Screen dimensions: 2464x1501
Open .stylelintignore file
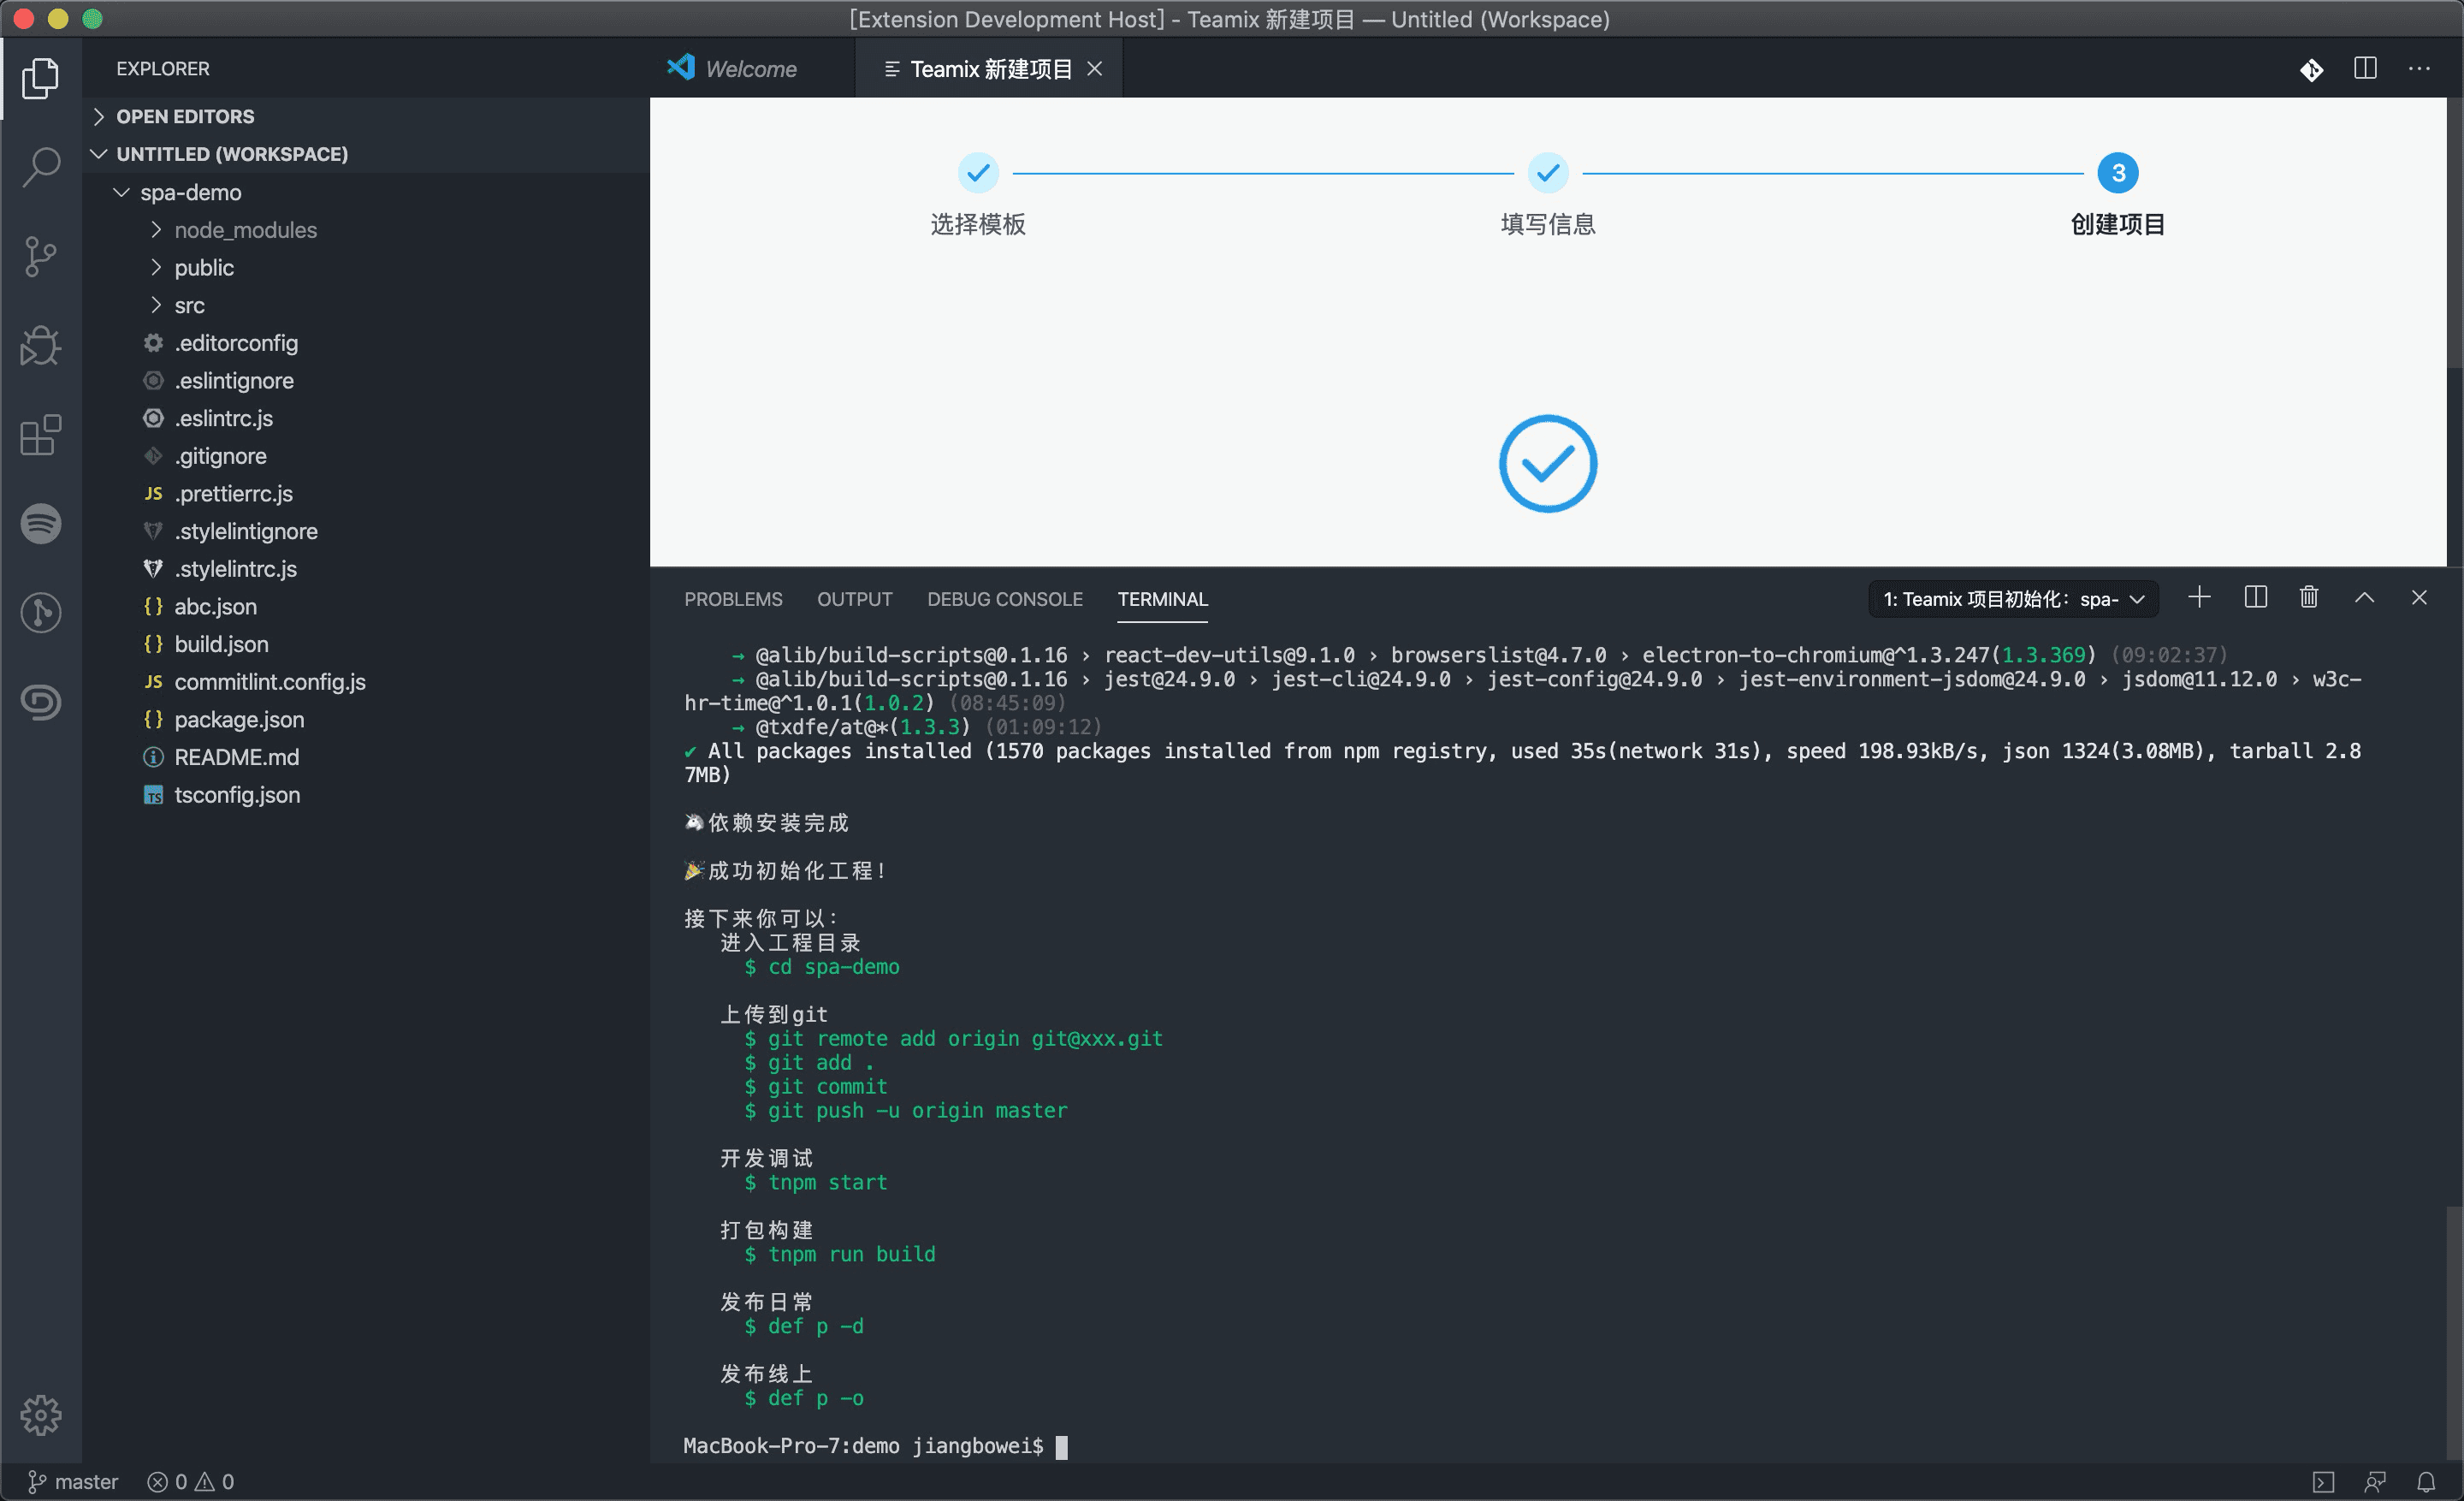(366, 531)
